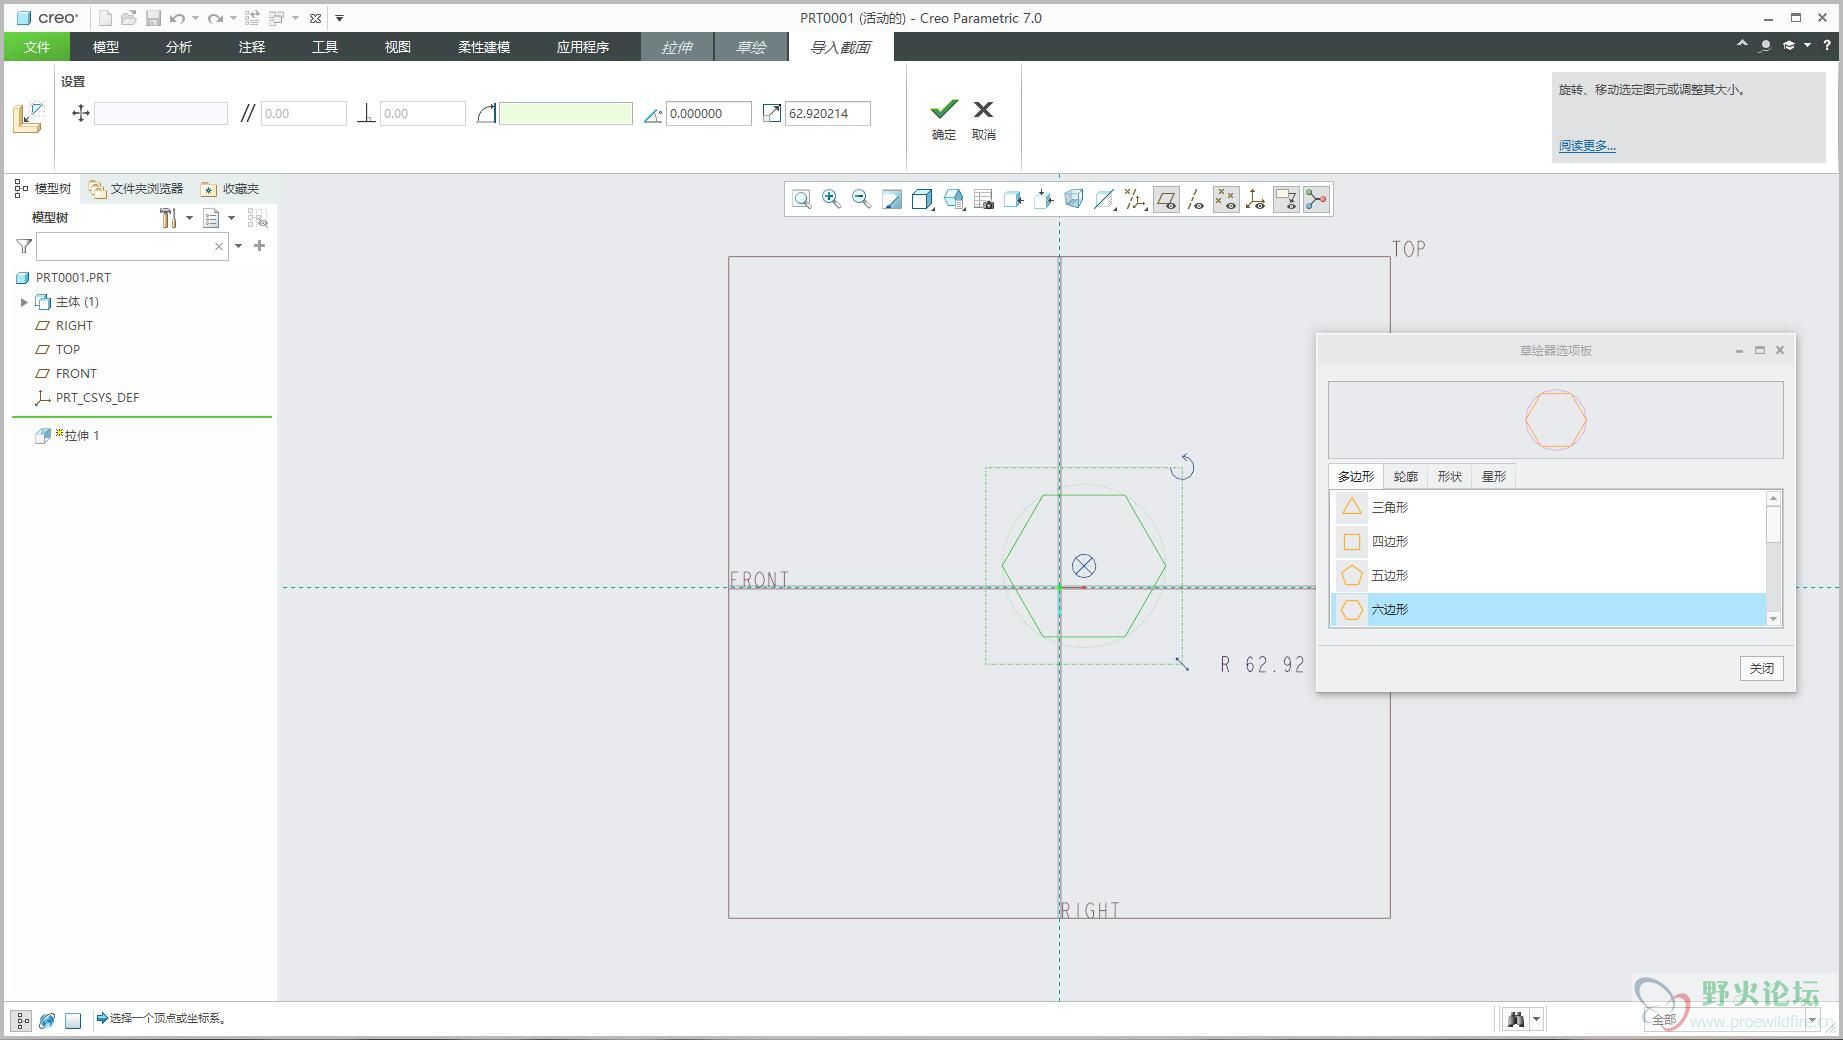Switch to the 模型 ribbon tab

click(106, 47)
